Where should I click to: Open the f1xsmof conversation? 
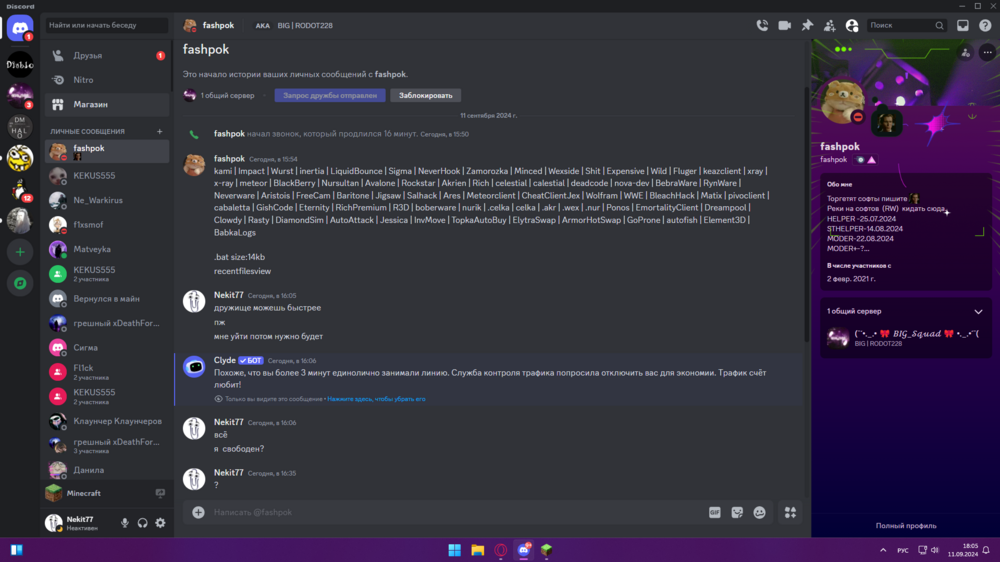coord(107,225)
